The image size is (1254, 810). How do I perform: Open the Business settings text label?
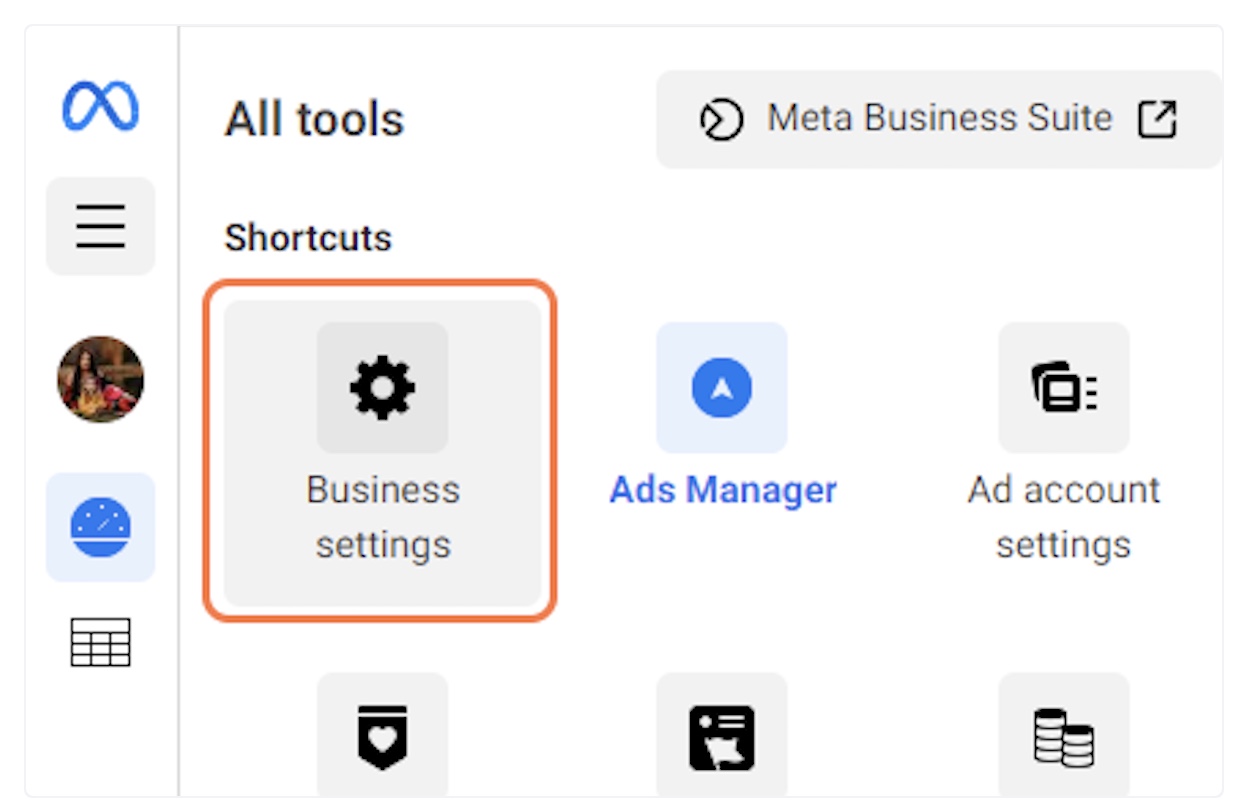tap(383, 517)
